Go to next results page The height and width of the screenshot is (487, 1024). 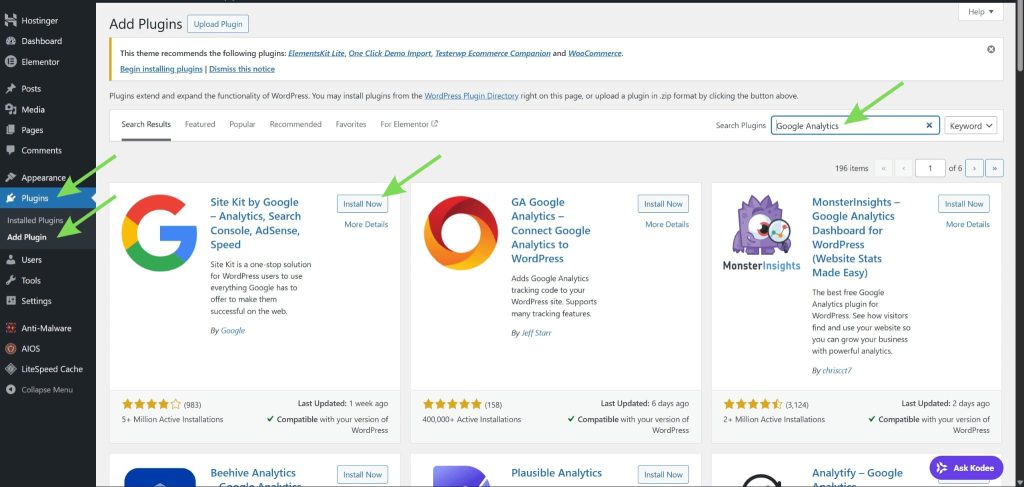pyautogui.click(x=974, y=168)
